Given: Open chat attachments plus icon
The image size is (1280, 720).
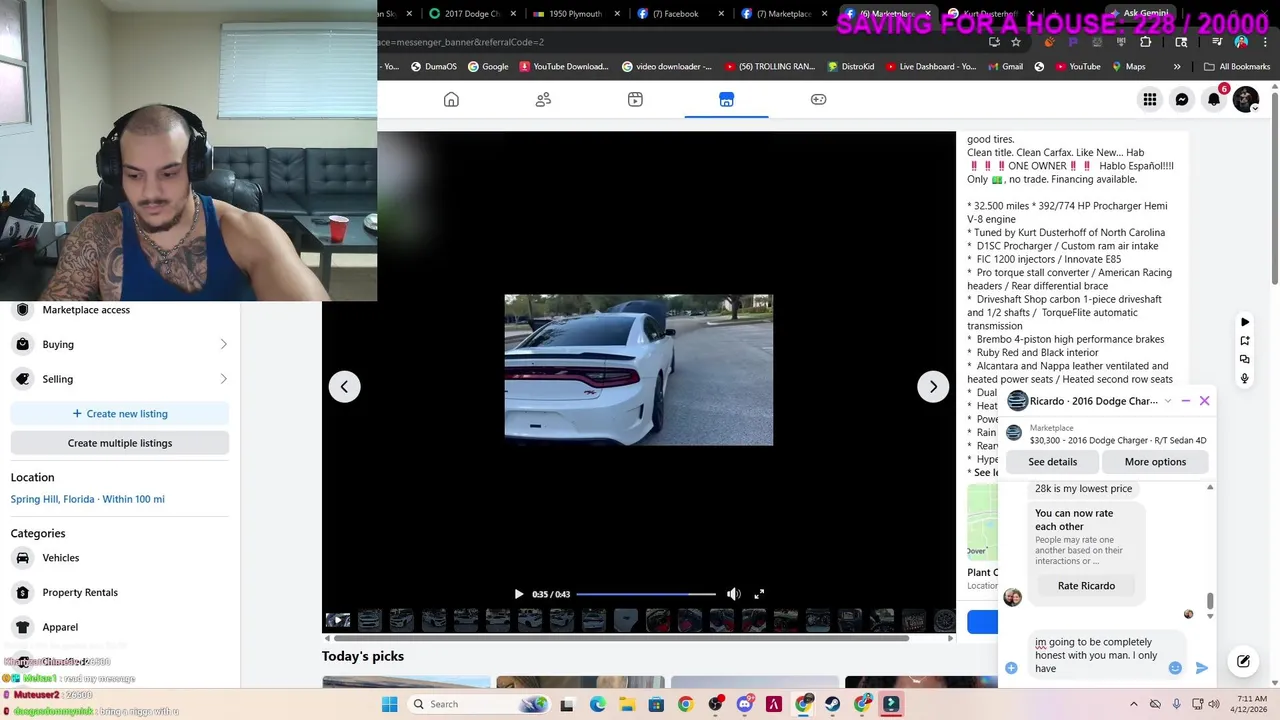Looking at the screenshot, I should (x=1011, y=668).
